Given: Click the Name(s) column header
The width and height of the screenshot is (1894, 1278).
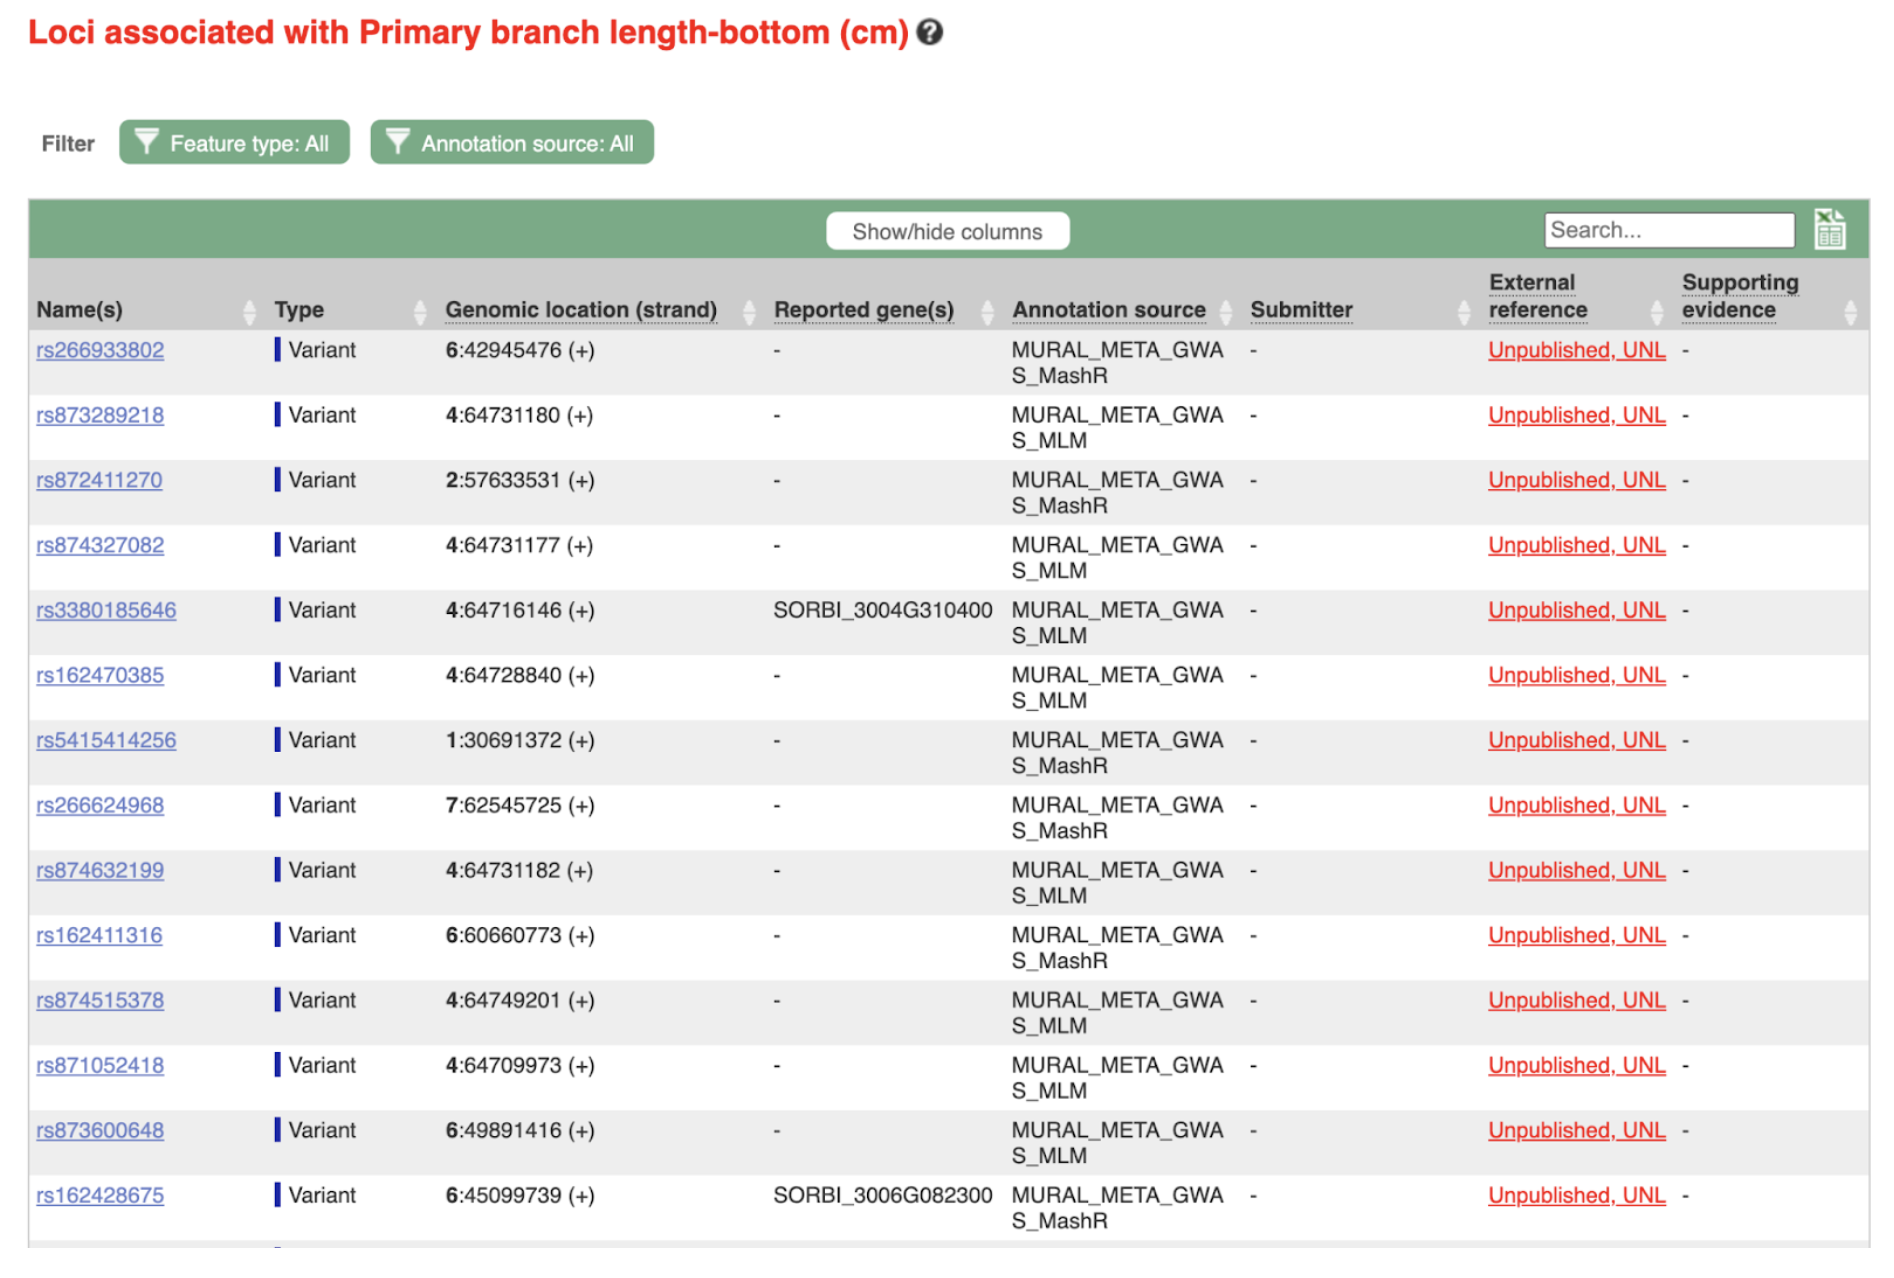Looking at the screenshot, I should 80,310.
